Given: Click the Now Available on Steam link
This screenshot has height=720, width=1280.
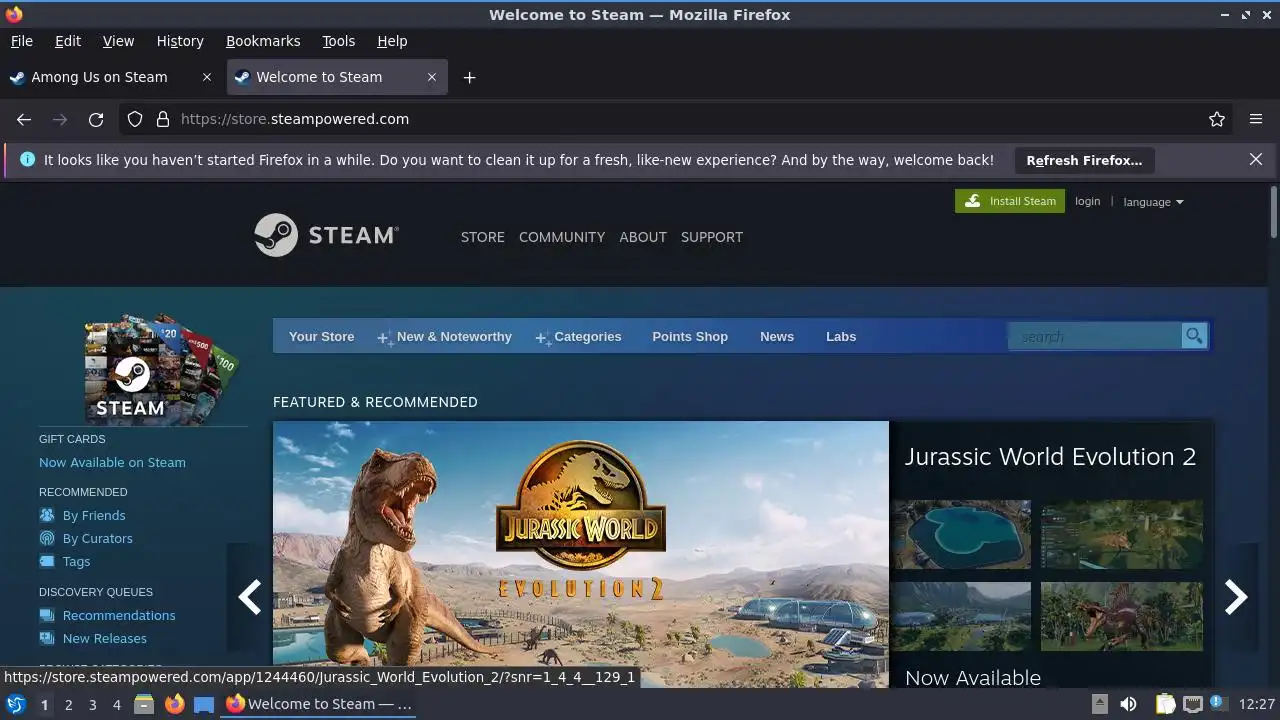Looking at the screenshot, I should [x=112, y=462].
